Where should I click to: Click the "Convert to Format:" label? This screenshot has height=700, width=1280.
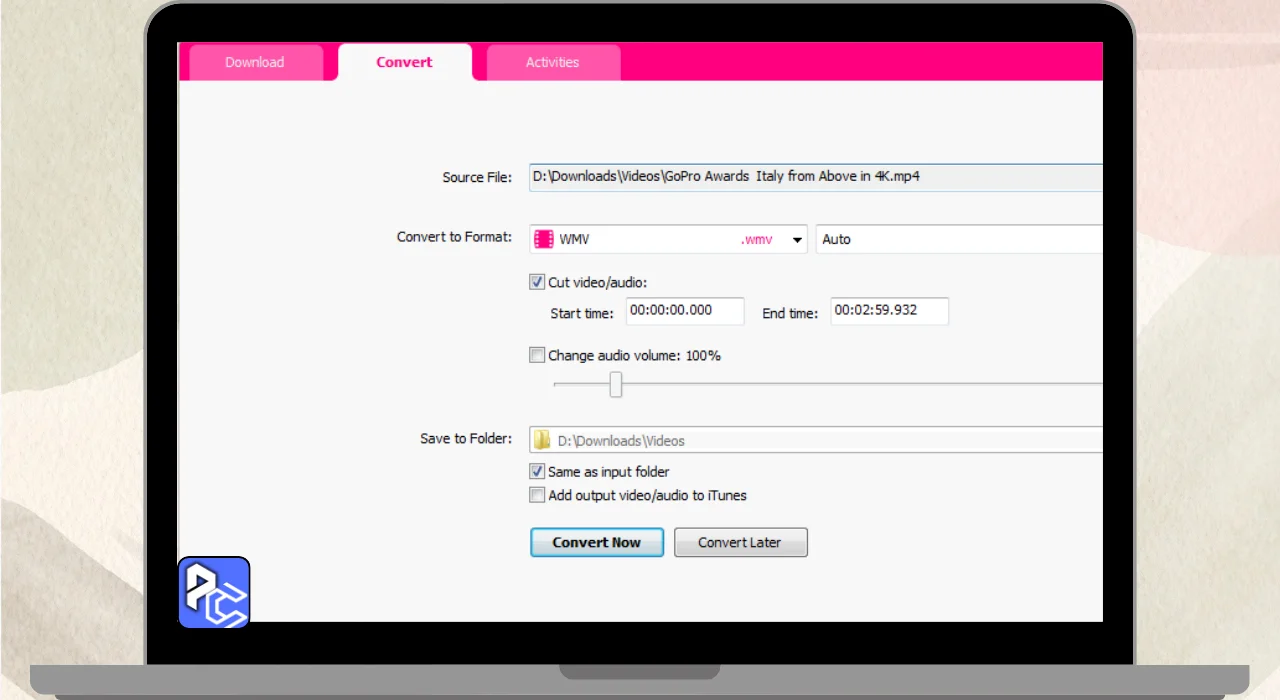pos(454,237)
